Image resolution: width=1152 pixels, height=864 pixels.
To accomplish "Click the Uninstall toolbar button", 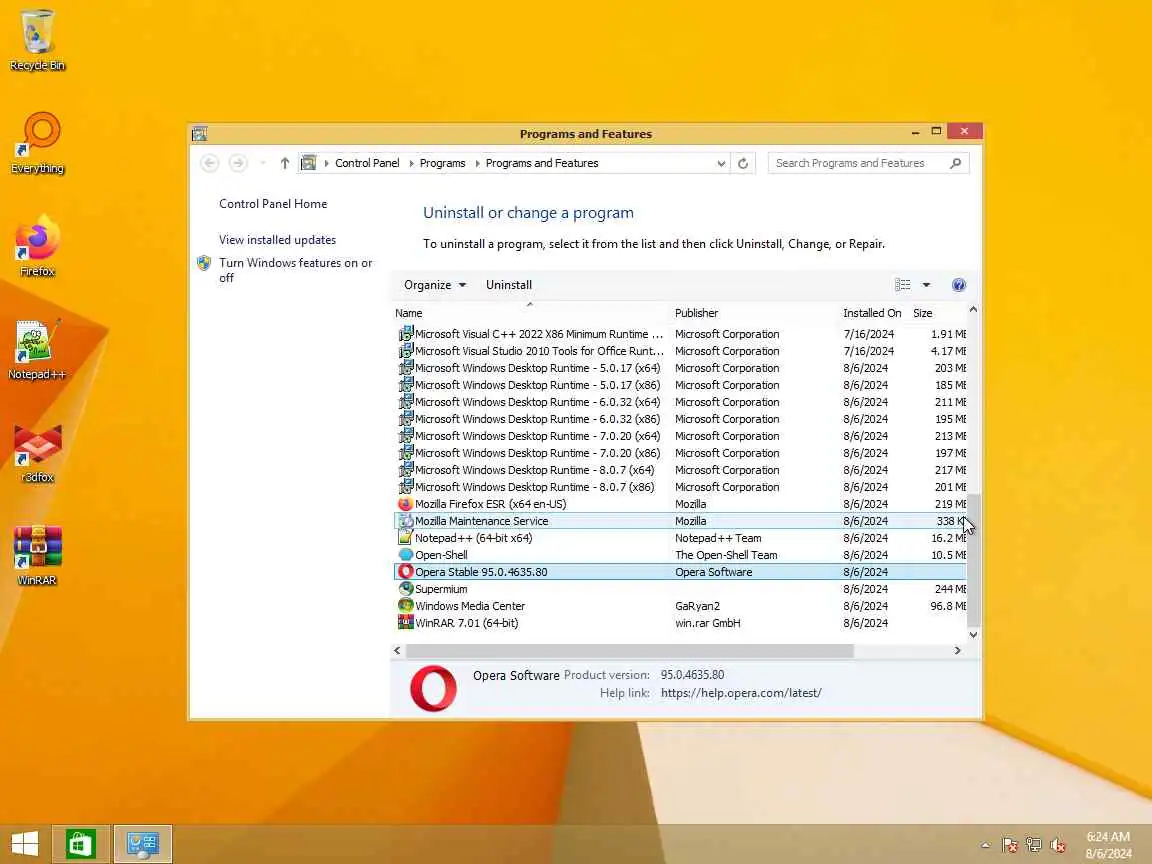I will (x=508, y=285).
